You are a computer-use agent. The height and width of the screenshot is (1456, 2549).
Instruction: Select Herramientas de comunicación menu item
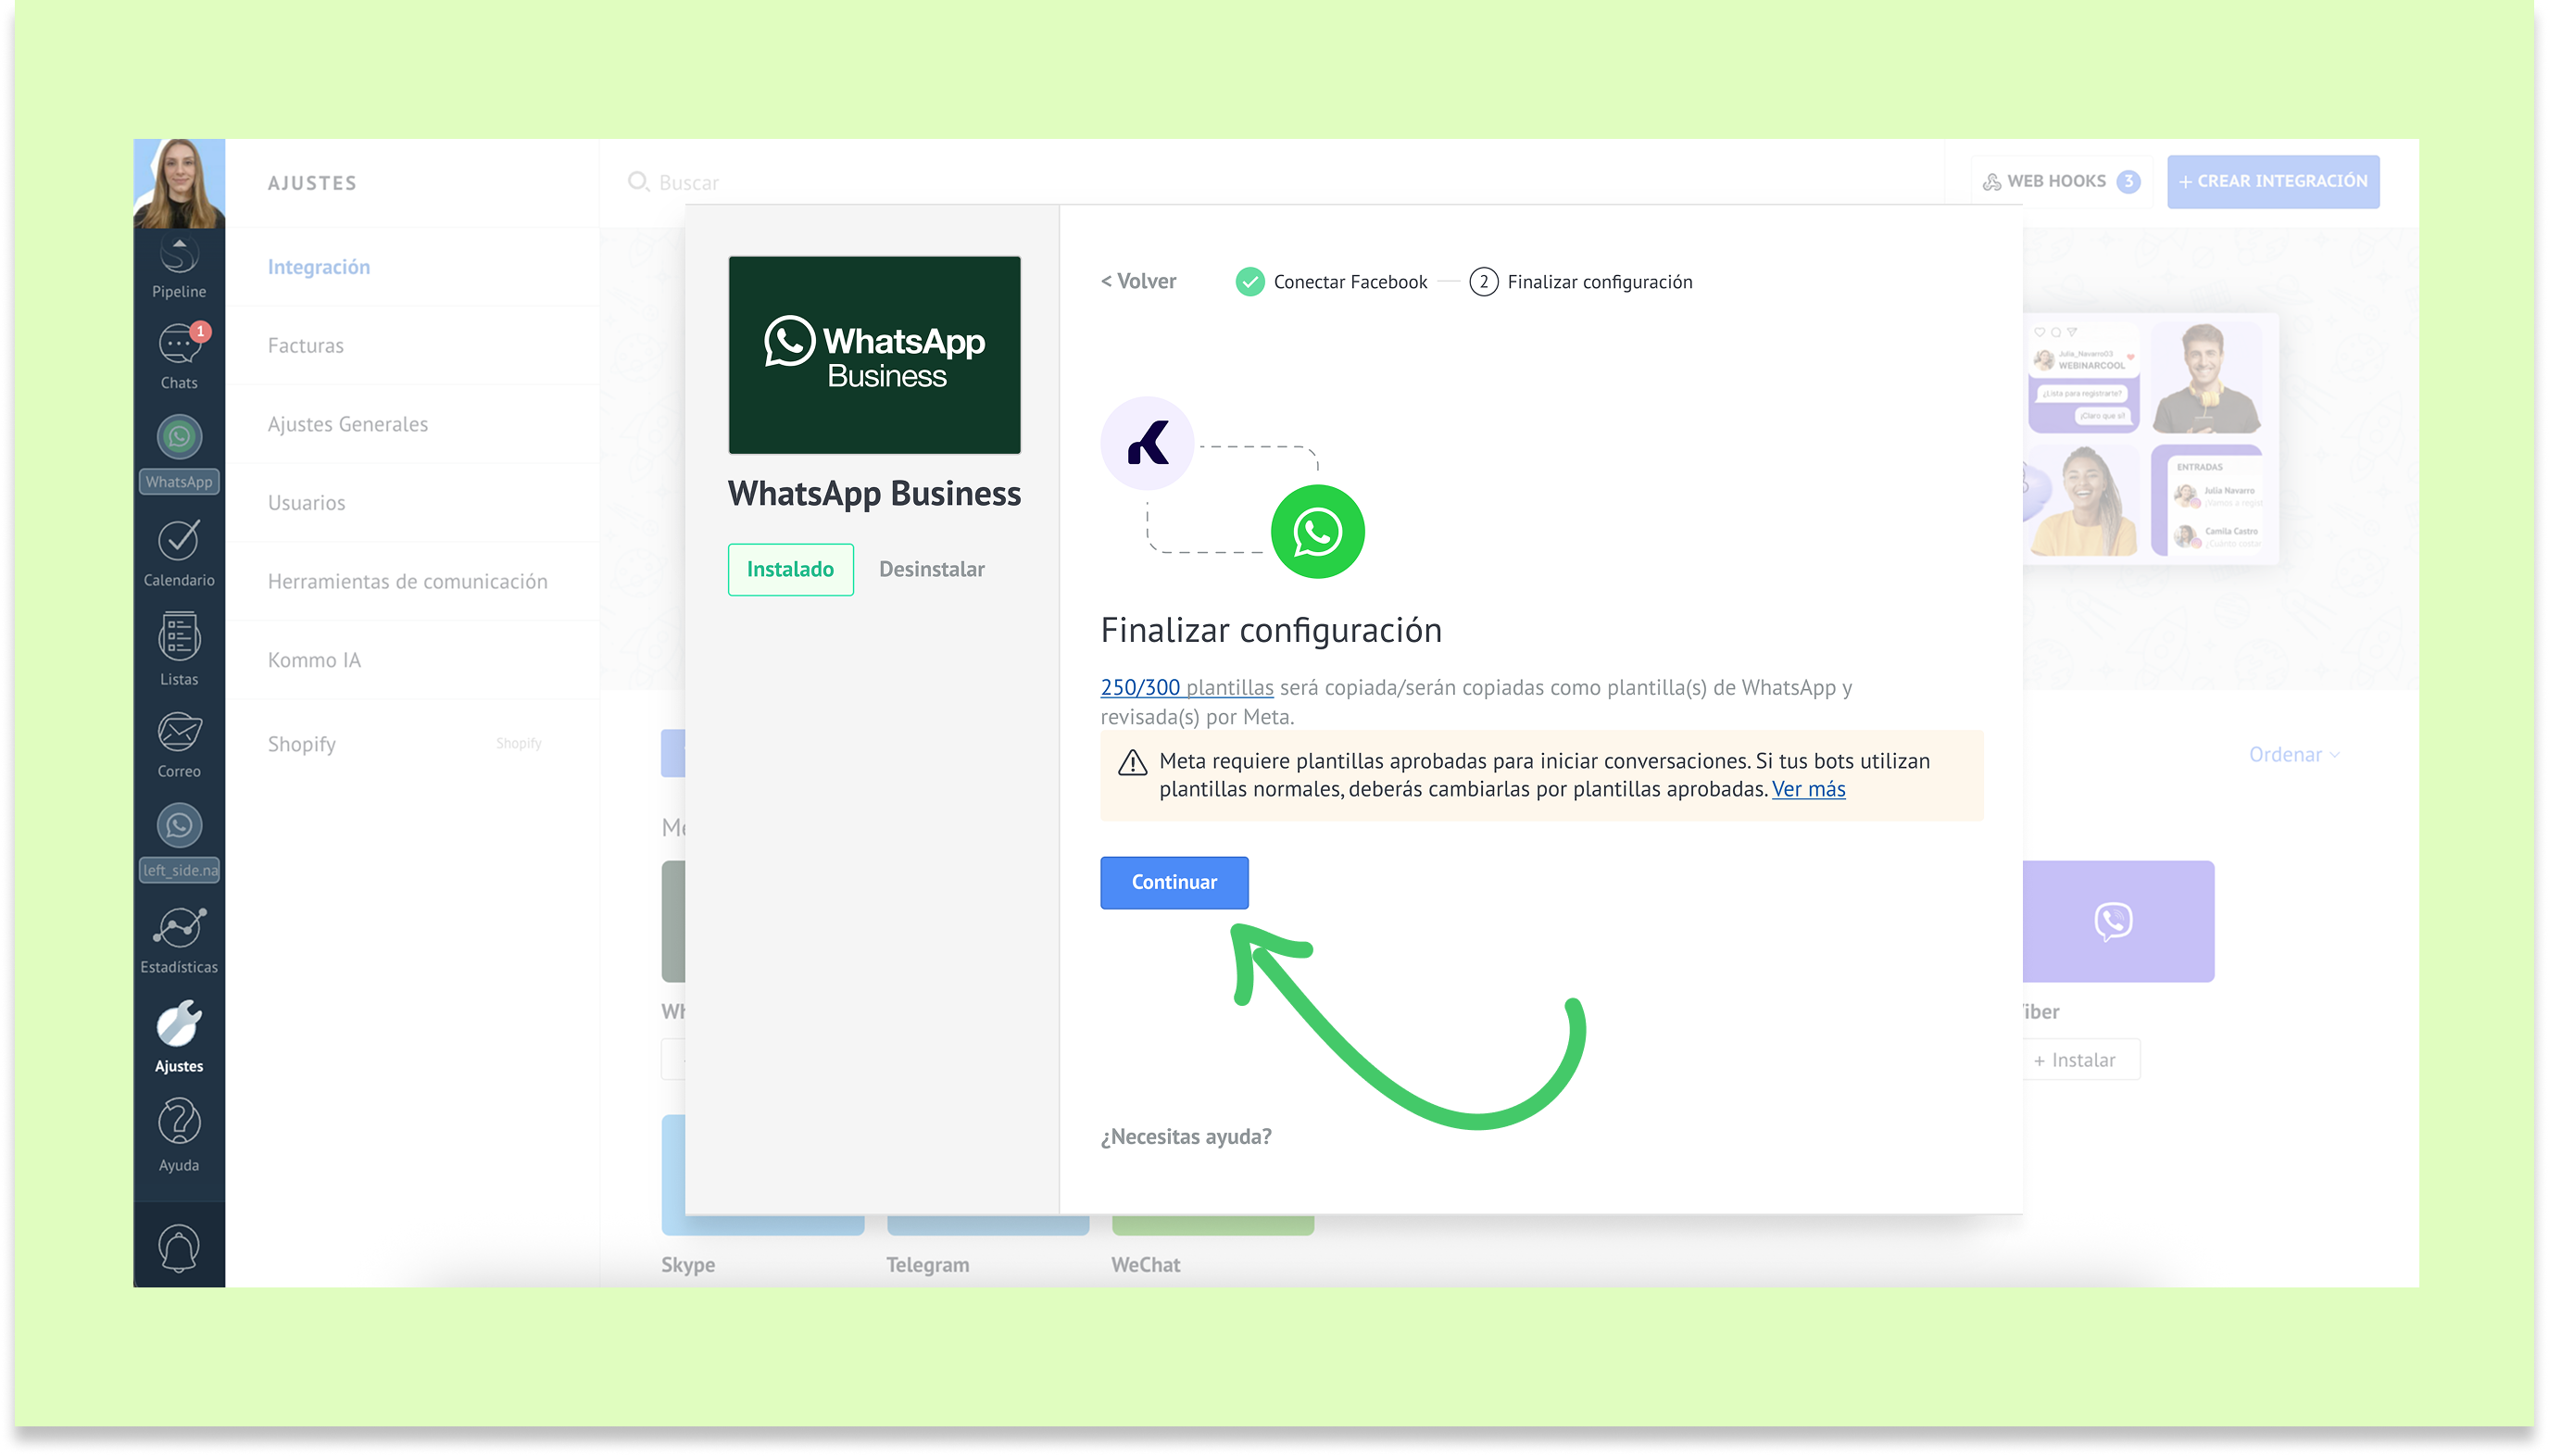coord(407,581)
